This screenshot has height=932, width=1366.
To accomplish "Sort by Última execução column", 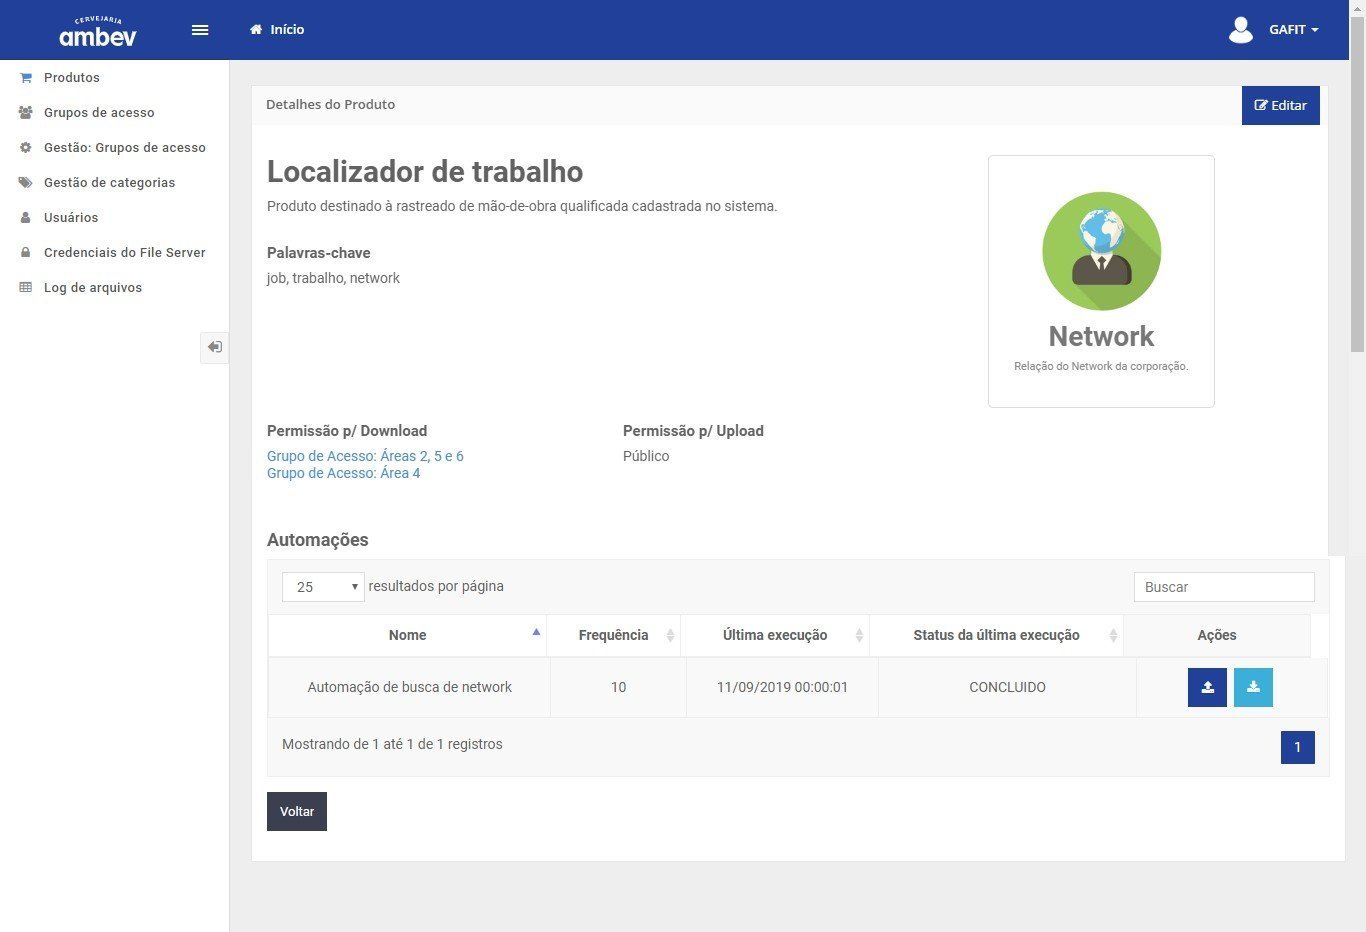I will [775, 635].
